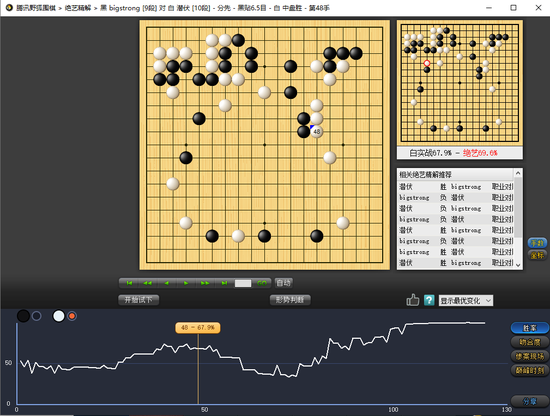Click white stone numbered 48 on board
Screen dimensions: 550x416
[x=317, y=132]
